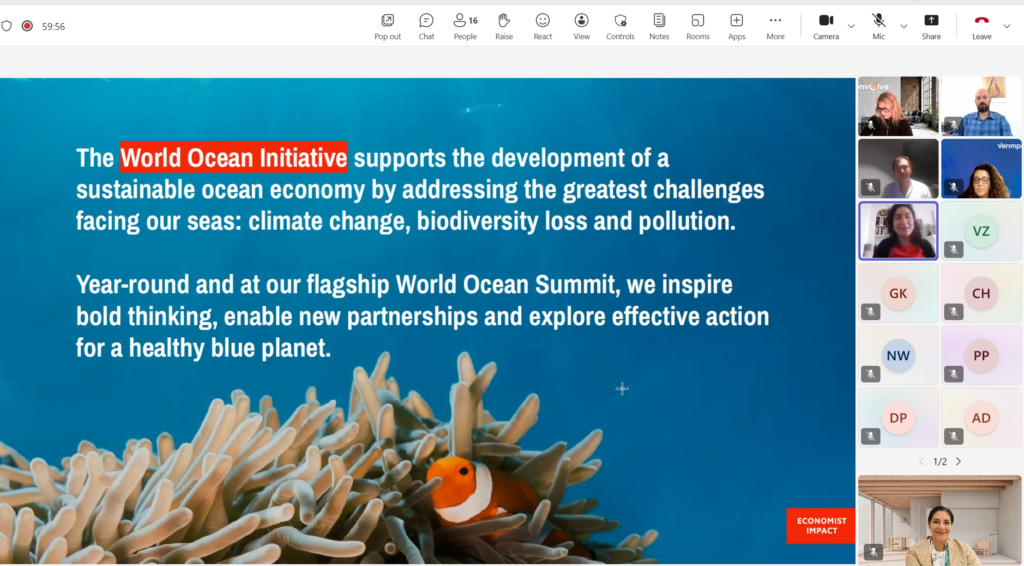Click the red Leave button
Screen dimensions: 1024x566
coord(982,26)
